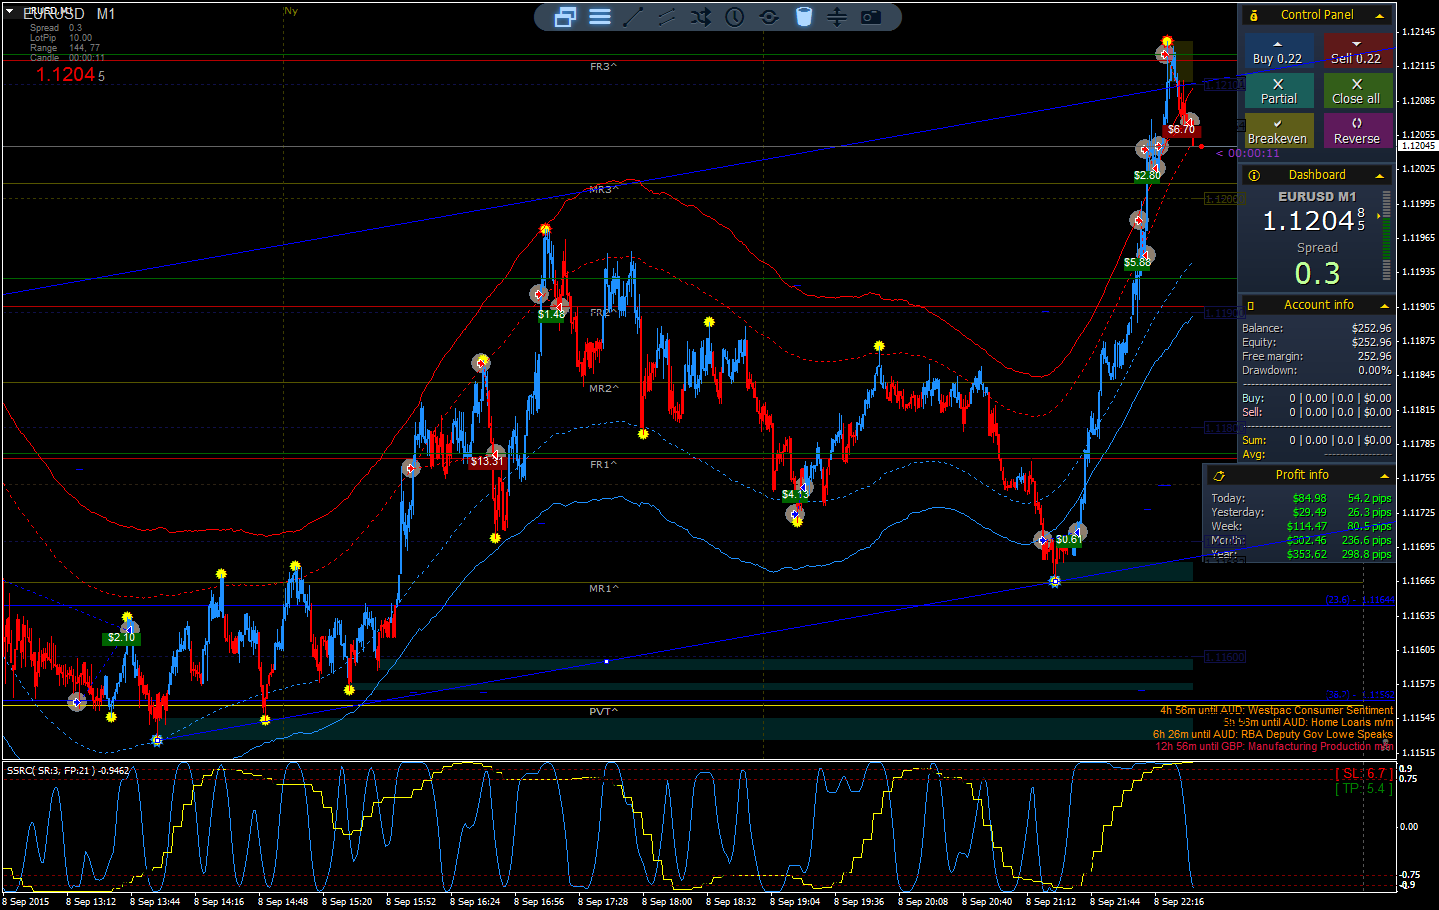Click the FR3 pivot level label
This screenshot has height=910, width=1439.
pyautogui.click(x=603, y=67)
